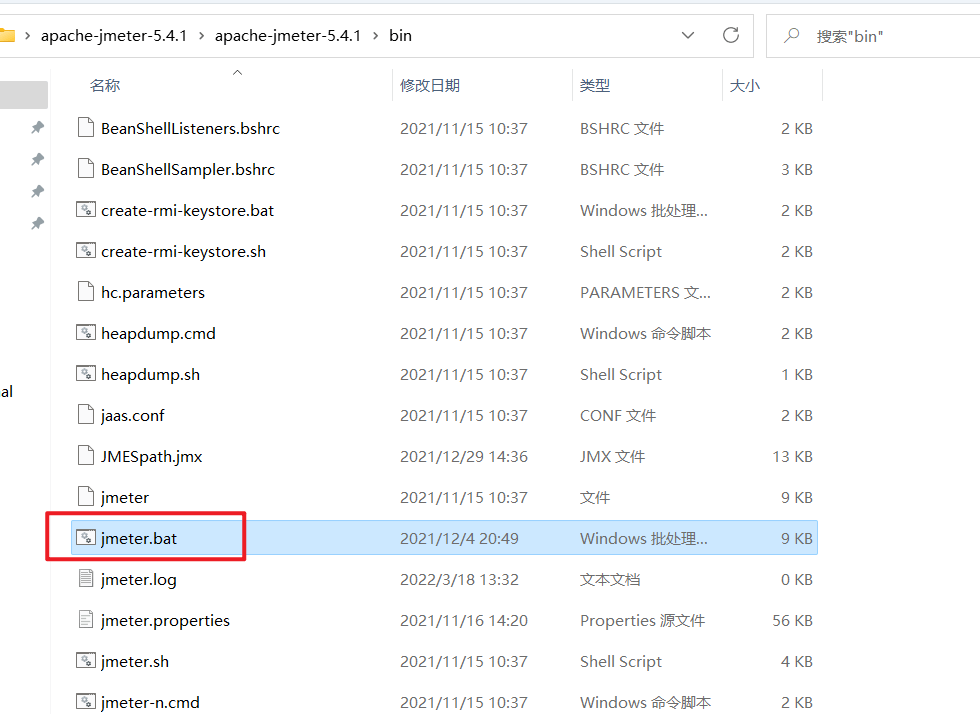Screen dimensions: 980x714
Task: Click the jmeter-n.cmd script icon
Action: pyautogui.click(x=86, y=701)
